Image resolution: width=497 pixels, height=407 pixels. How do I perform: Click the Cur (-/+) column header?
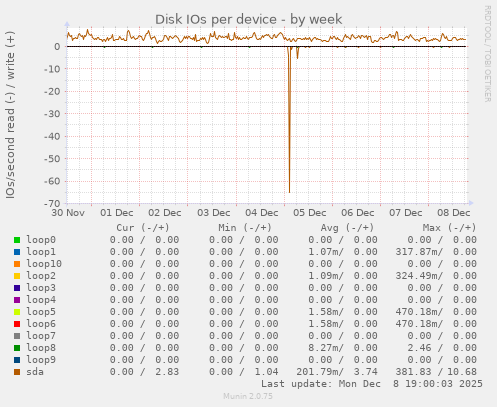(143, 228)
